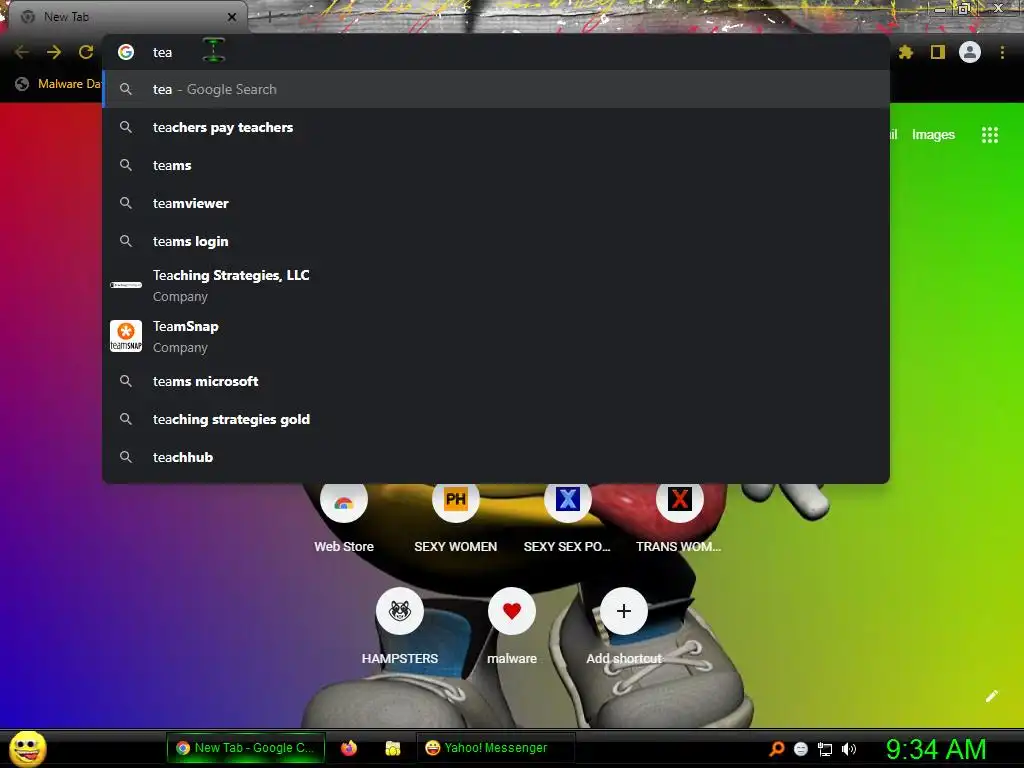Click the network tray icon
Viewport: 1024px width, 768px height.
[825, 749]
